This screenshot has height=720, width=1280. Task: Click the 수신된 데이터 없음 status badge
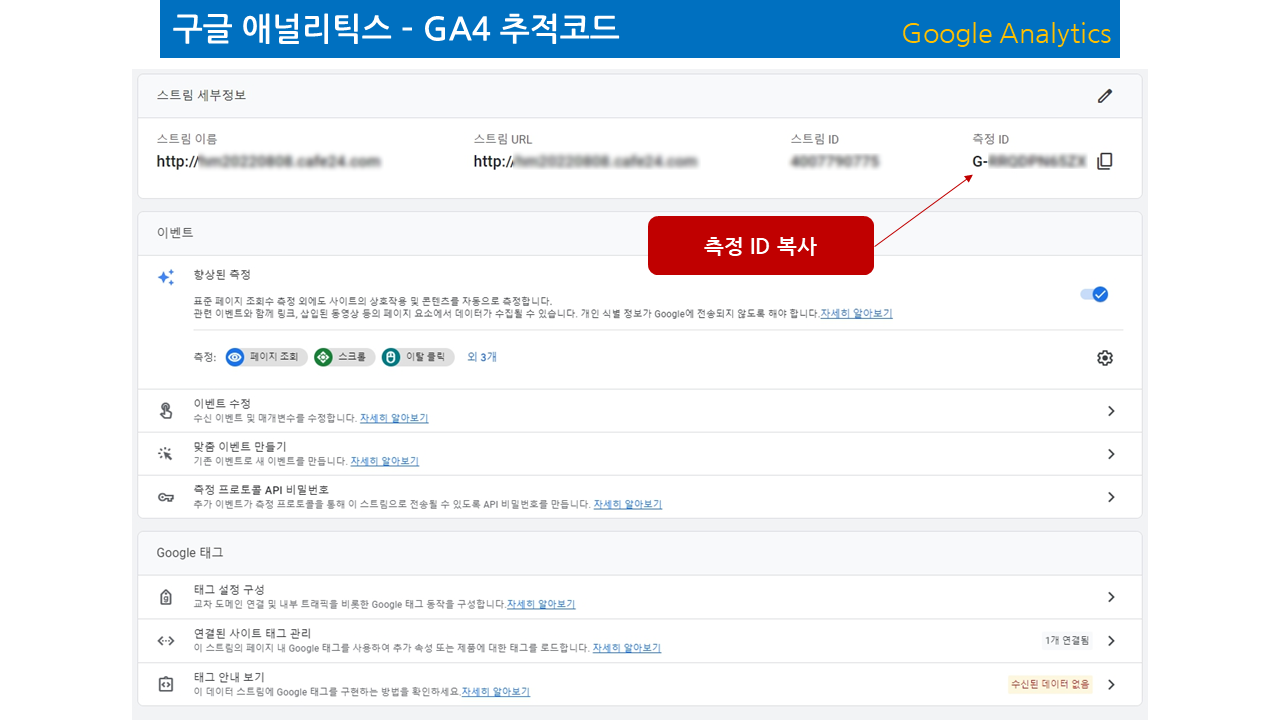1050,685
